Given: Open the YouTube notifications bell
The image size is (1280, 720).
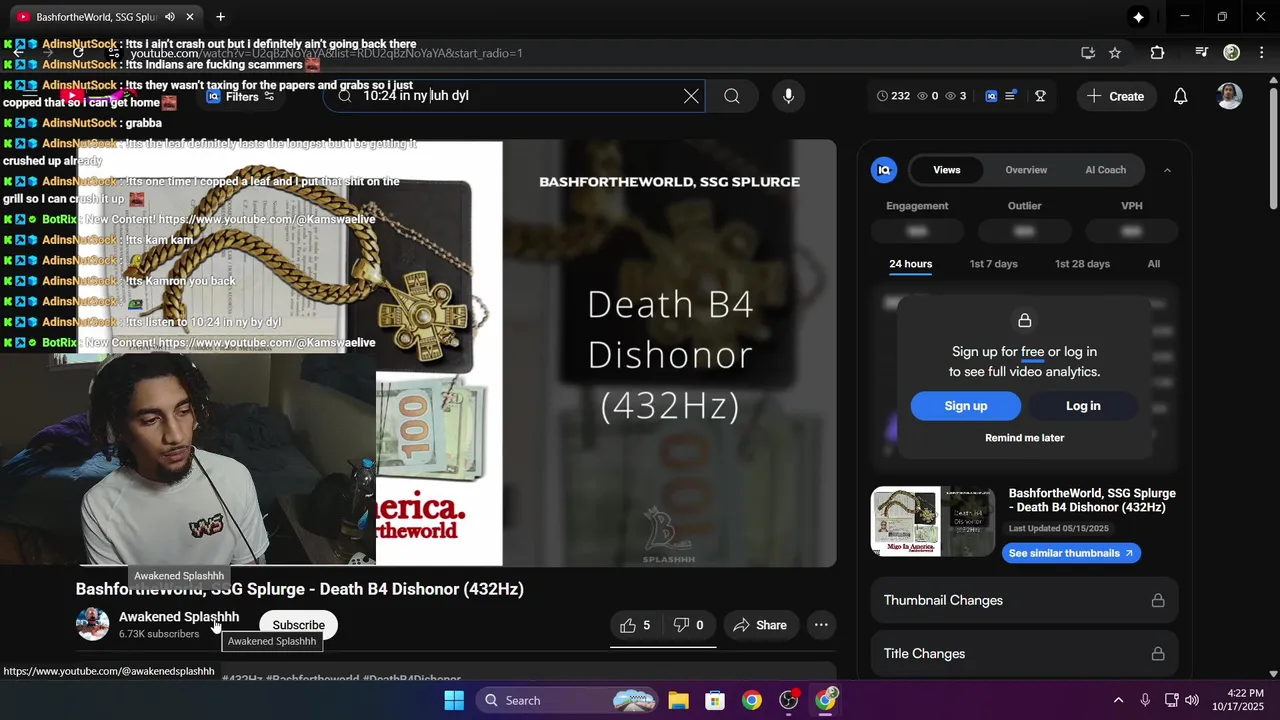Looking at the screenshot, I should pyautogui.click(x=1180, y=96).
